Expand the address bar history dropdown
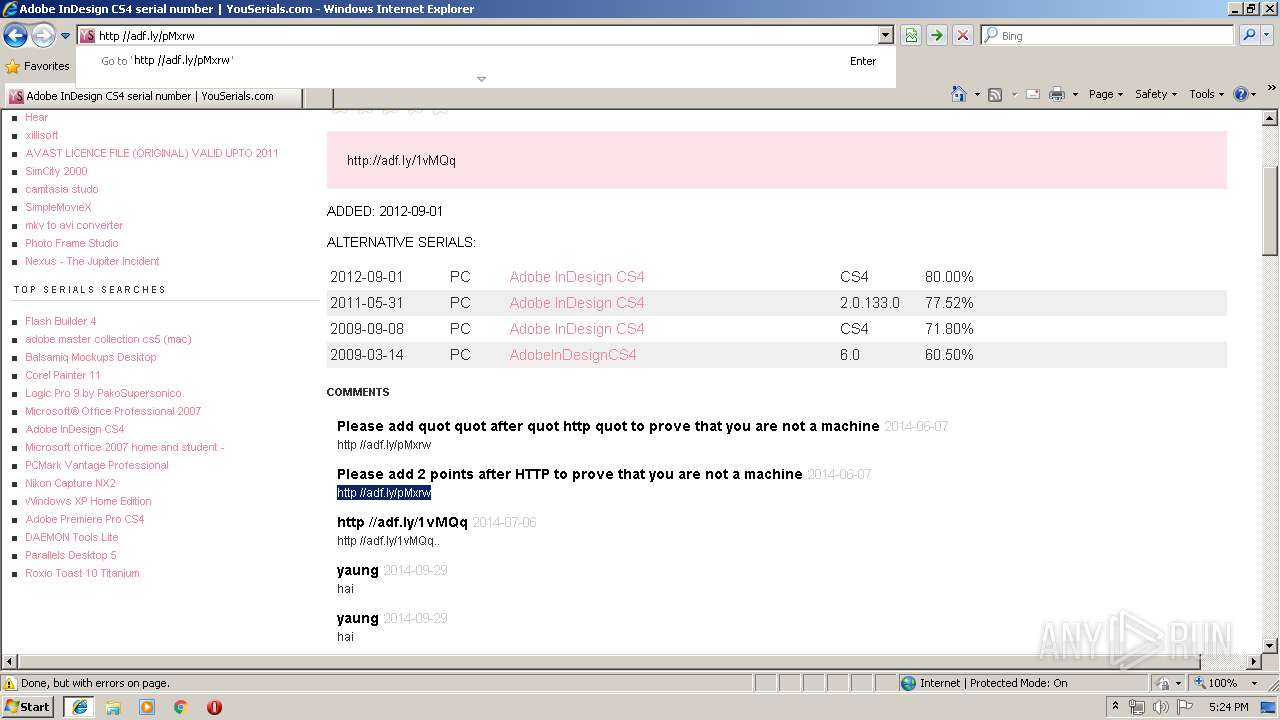This screenshot has height=720, width=1280. coord(885,35)
